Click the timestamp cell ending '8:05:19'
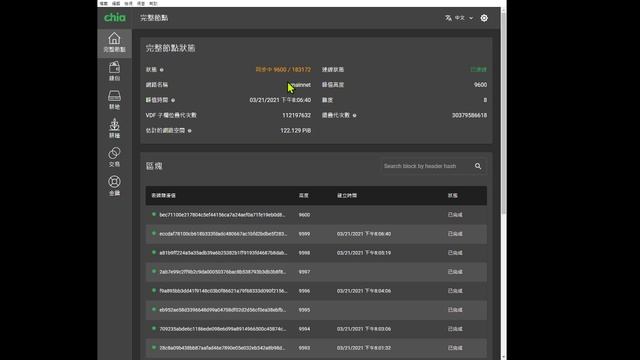The image size is (640, 360). click(364, 253)
